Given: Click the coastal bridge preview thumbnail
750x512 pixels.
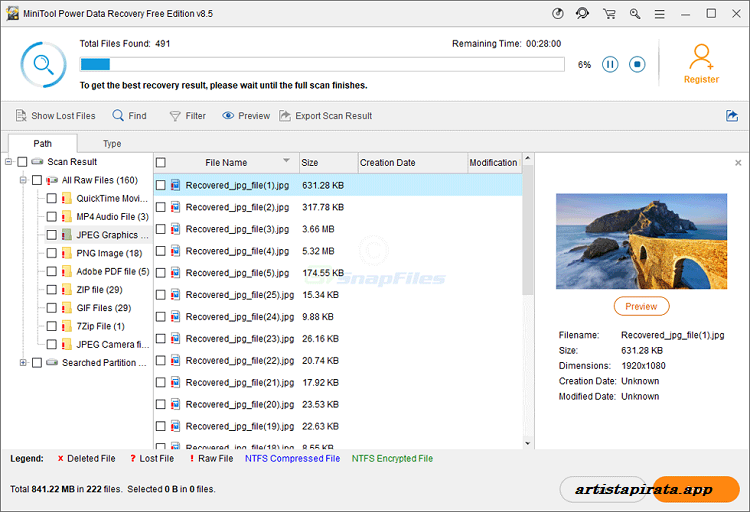Looking at the screenshot, I should tap(641, 241).
